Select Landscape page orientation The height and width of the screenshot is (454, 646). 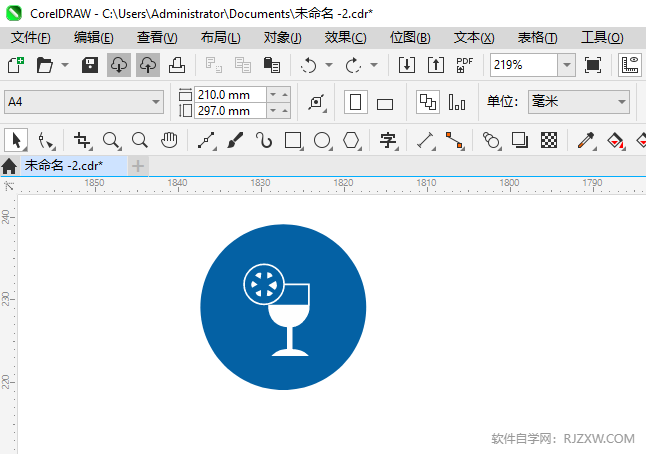[x=385, y=104]
